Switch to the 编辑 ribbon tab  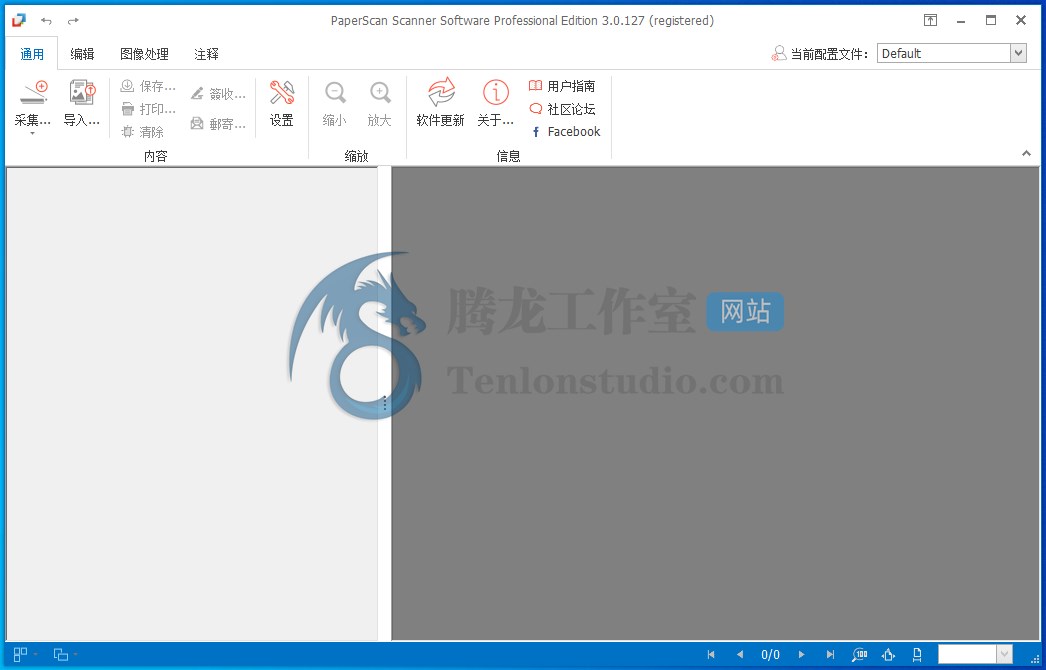[x=82, y=54]
